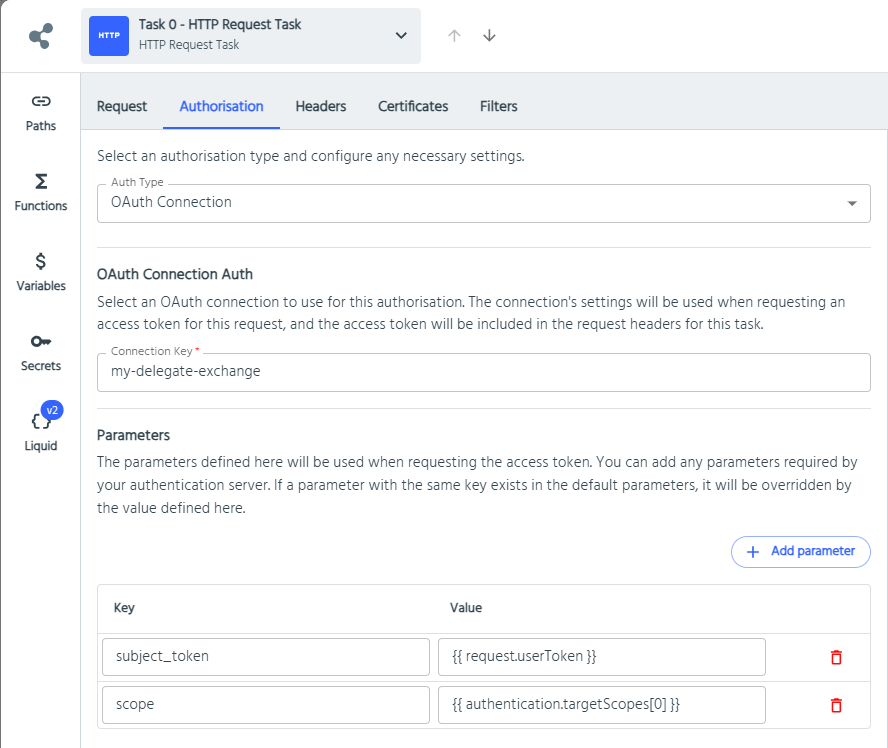This screenshot has width=888, height=748.
Task: Open the Functions sidebar section
Action: tap(41, 193)
